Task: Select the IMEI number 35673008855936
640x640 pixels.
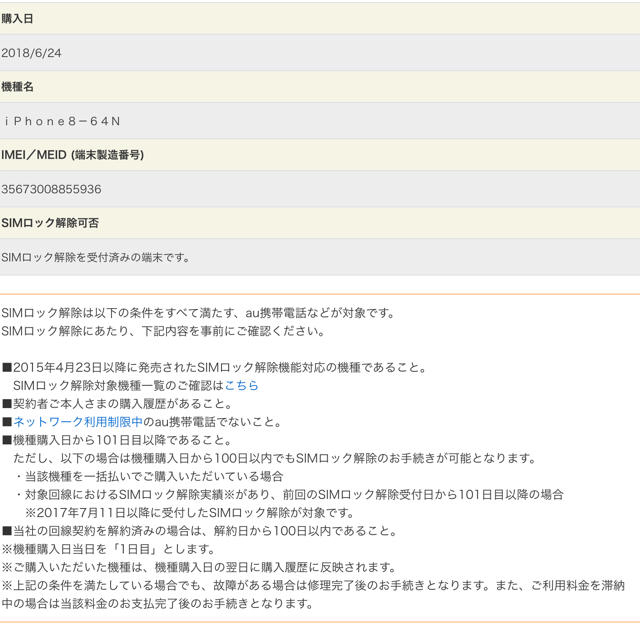Action: 51,189
